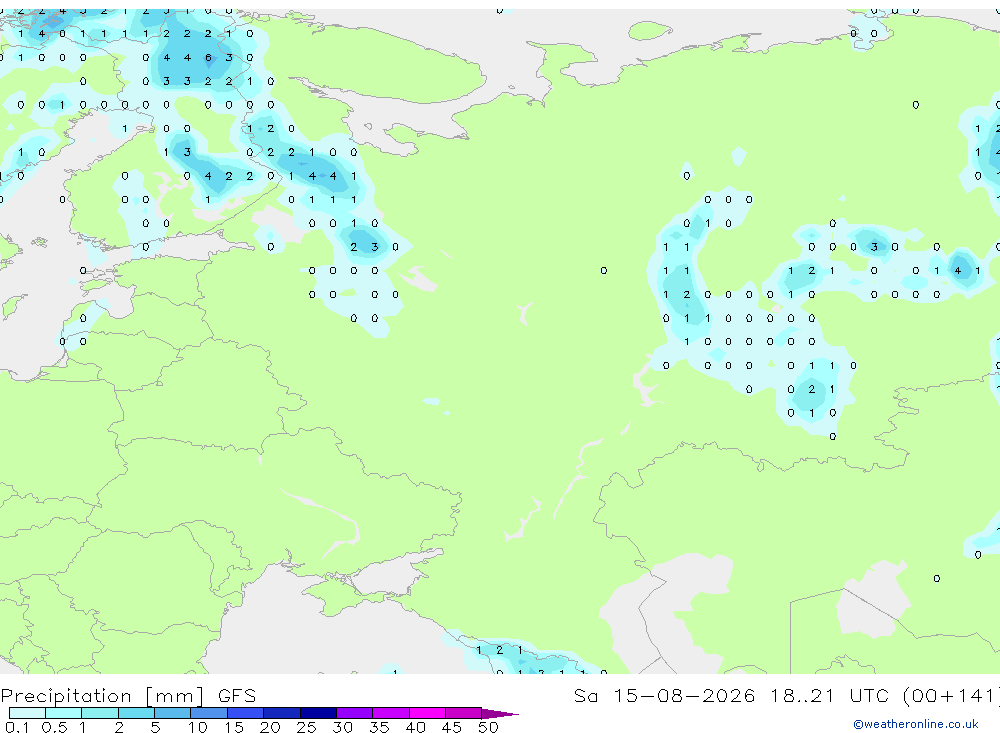Pick the 40–45 mm legend color swatch

click(427, 713)
